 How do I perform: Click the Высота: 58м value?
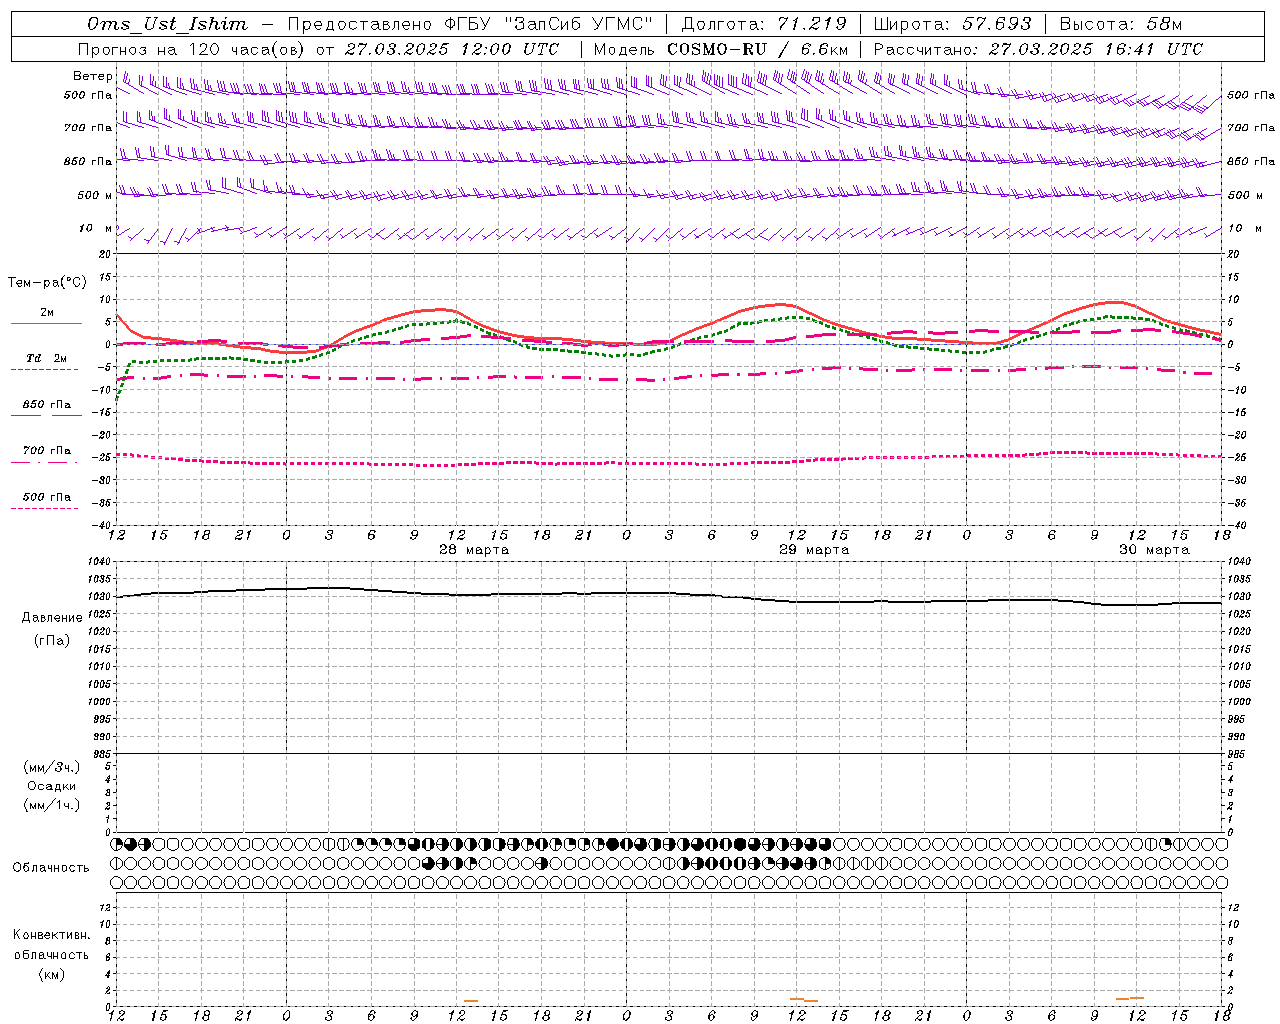[x=1121, y=24]
